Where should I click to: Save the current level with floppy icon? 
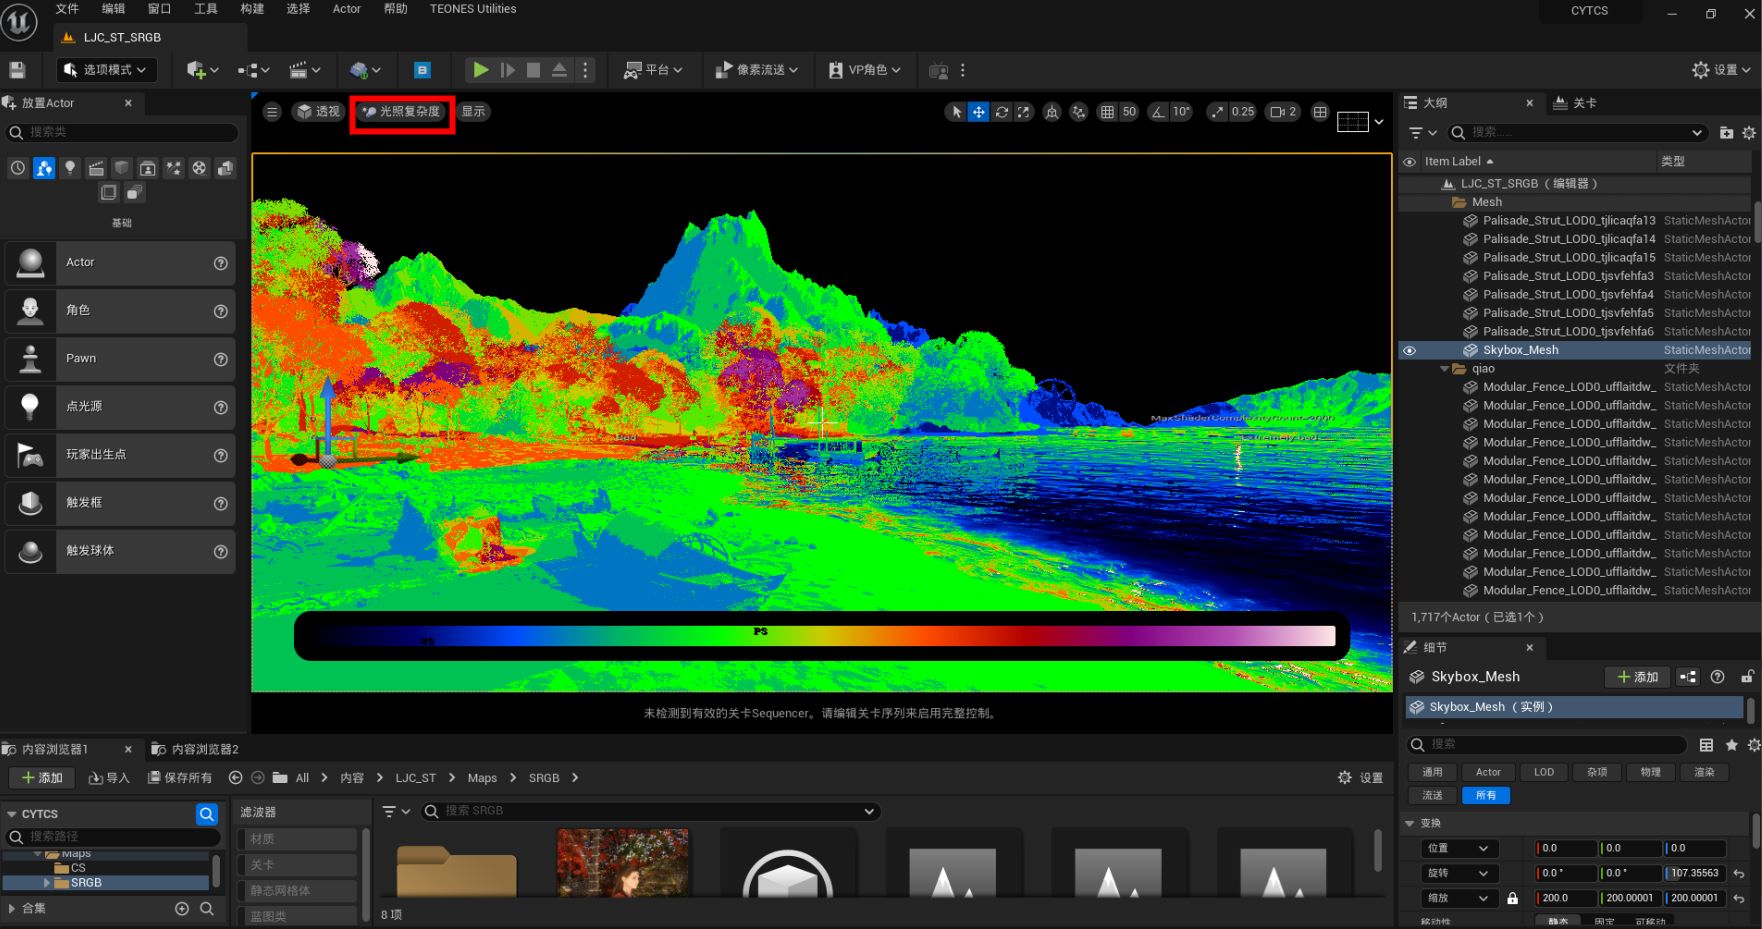point(17,70)
